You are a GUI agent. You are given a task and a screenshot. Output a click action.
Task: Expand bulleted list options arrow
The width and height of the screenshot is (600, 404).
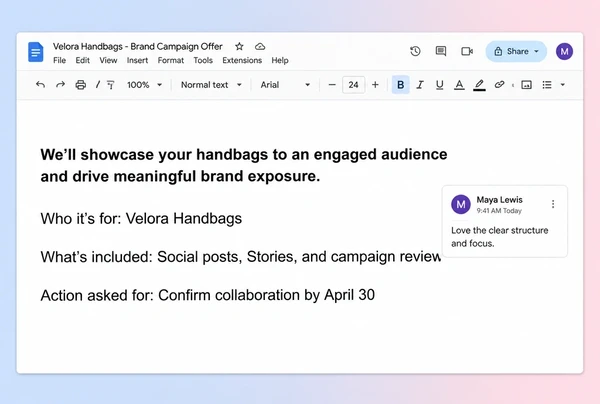(562, 85)
